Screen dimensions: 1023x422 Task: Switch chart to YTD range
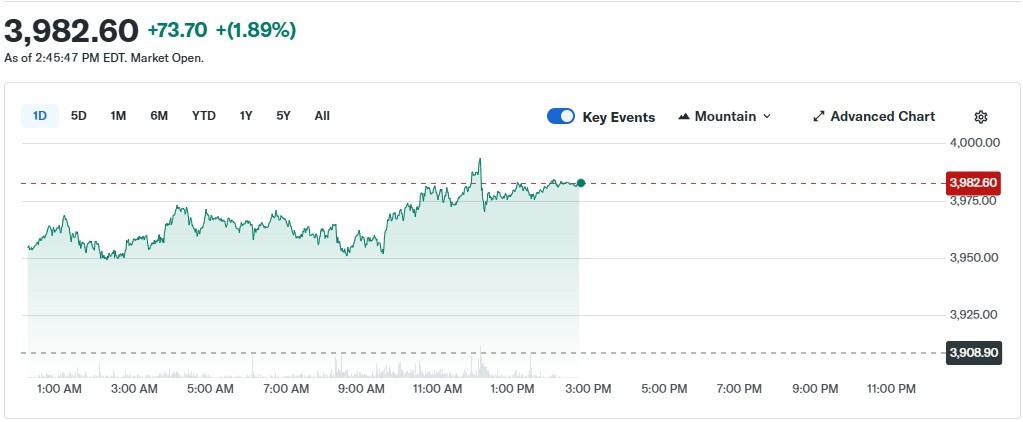(x=204, y=116)
